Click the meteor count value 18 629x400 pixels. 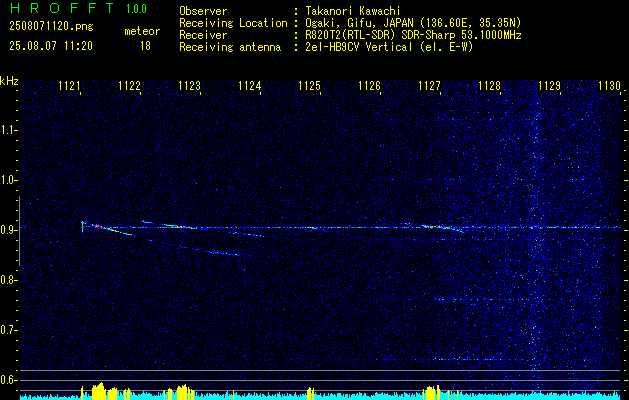click(145, 46)
